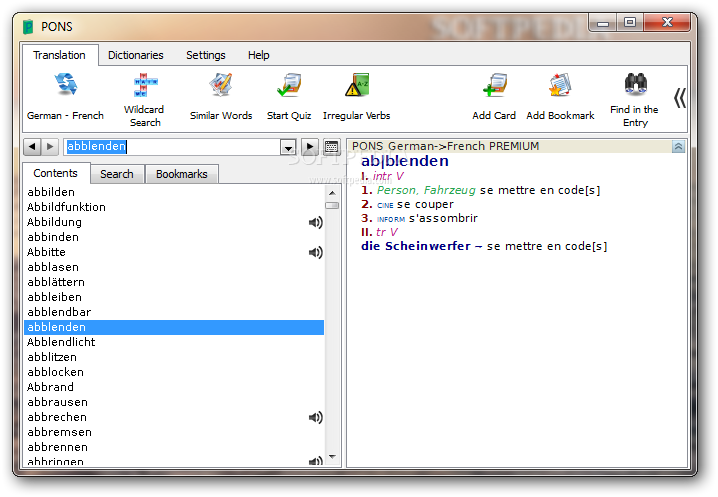The image size is (718, 497).
Task: Click the ab|blenden headword in the entry
Action: (x=405, y=161)
